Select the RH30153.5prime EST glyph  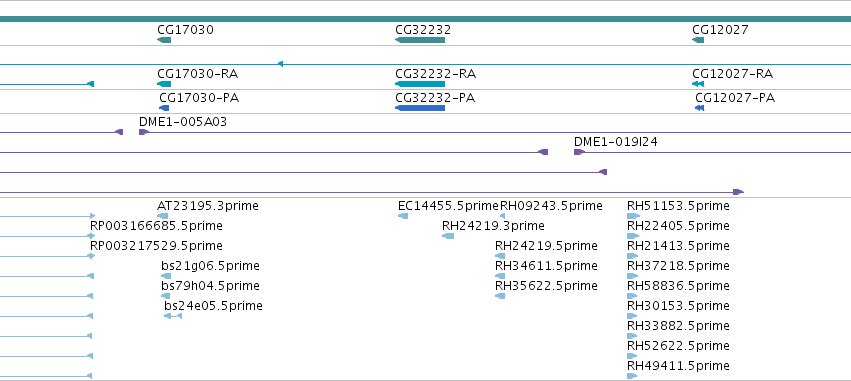[x=632, y=316]
